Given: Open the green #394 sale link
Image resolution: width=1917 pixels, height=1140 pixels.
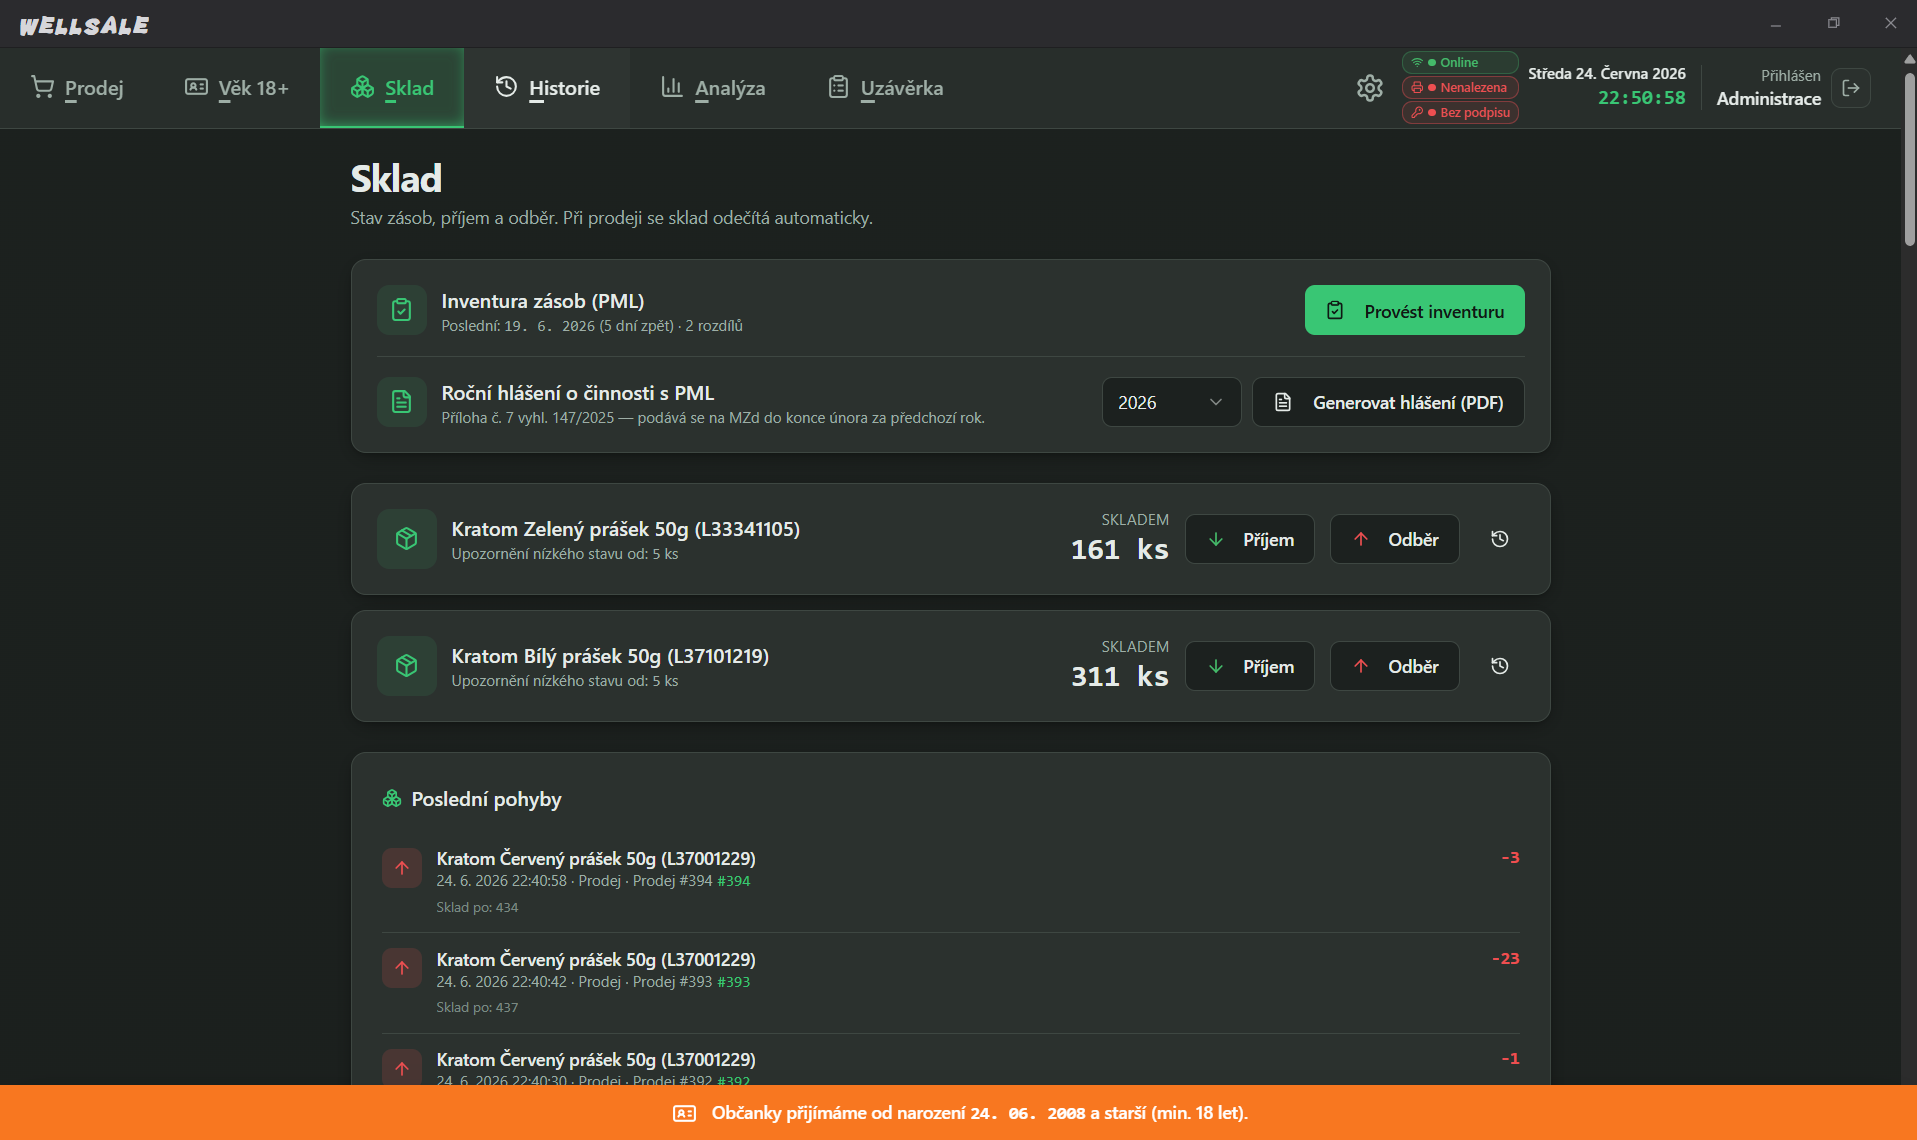Looking at the screenshot, I should (x=733, y=881).
